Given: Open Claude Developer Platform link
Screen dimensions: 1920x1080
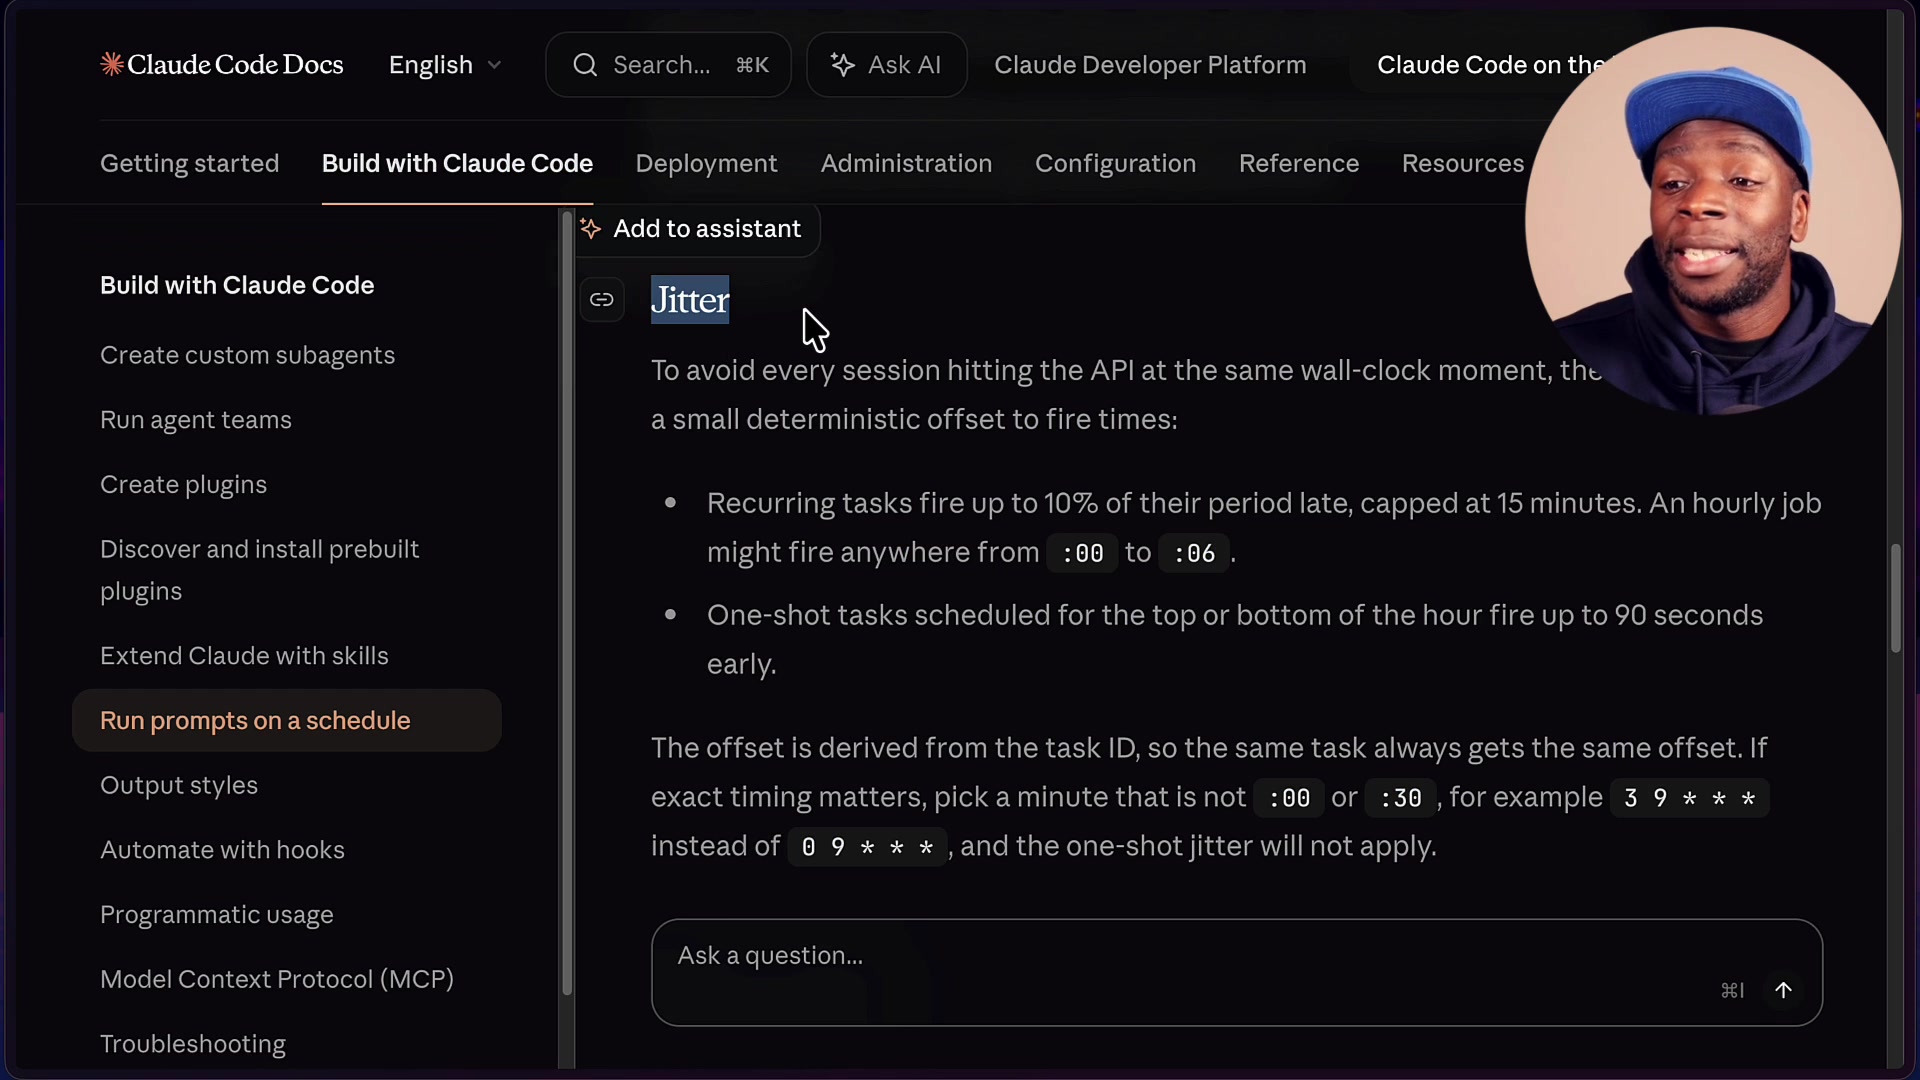Looking at the screenshot, I should pos(1149,64).
